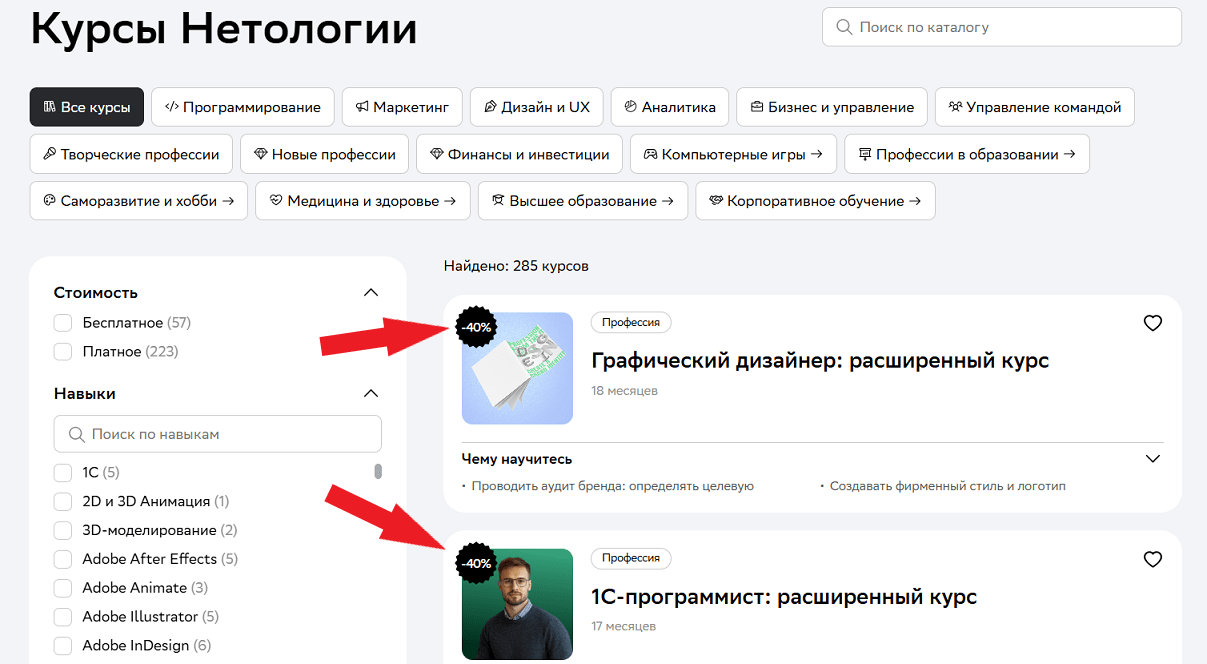The width and height of the screenshot is (1207, 664).
Task: Focus the Поиск по навыкам field
Action: [218, 434]
